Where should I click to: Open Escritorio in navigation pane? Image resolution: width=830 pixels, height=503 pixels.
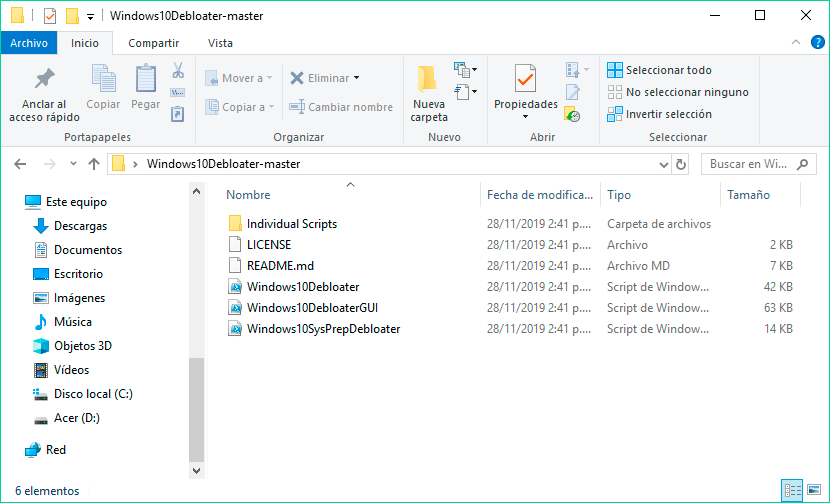67,274
